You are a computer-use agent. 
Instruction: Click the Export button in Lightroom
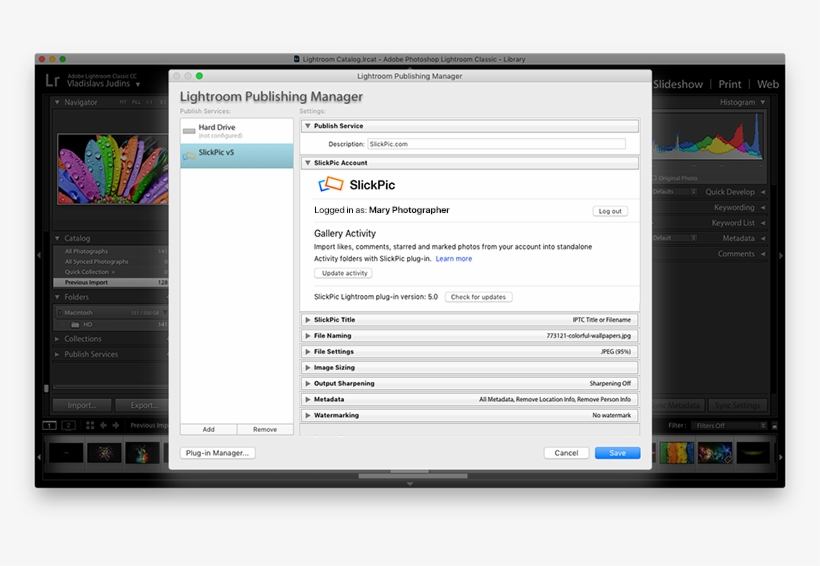142,405
